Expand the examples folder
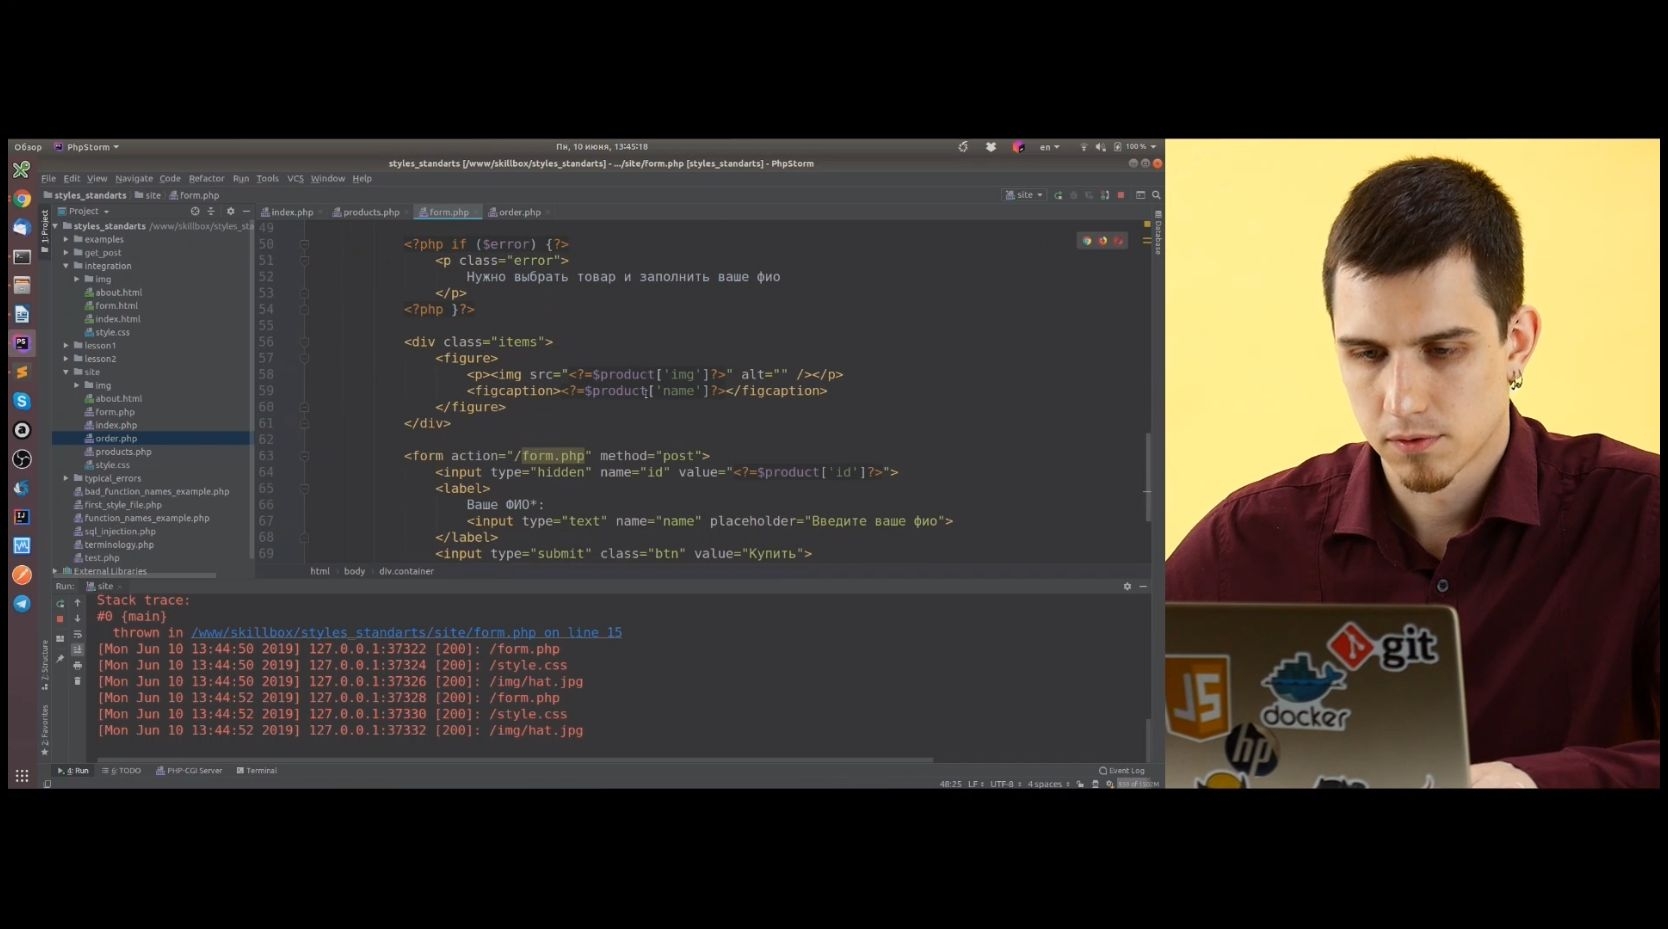Screen dimensions: 1668x929 pos(66,239)
